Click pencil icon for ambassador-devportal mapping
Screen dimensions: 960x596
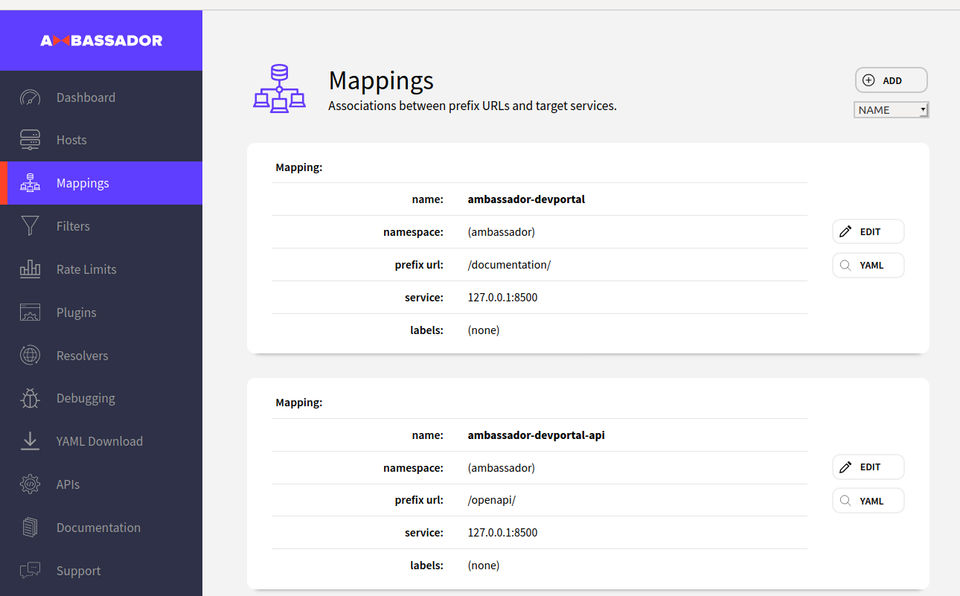tap(846, 232)
